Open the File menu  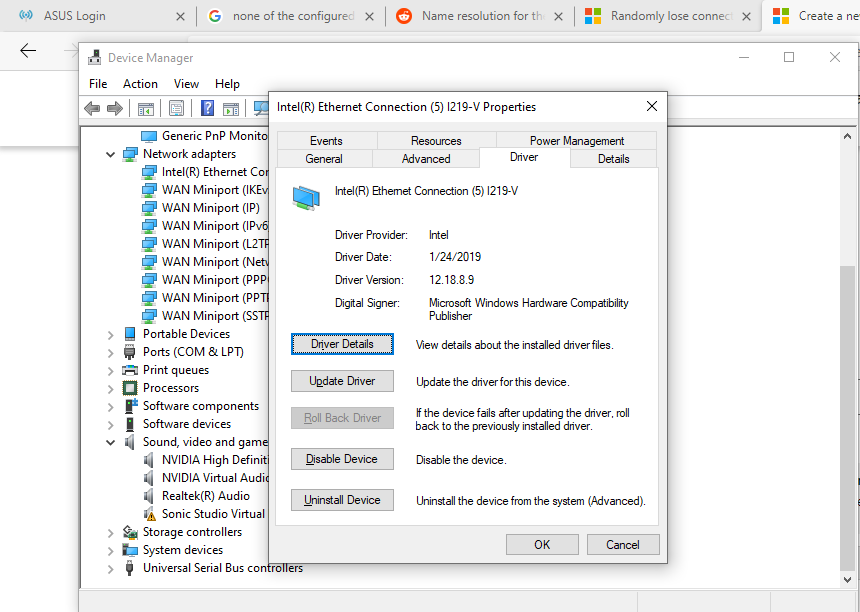click(x=98, y=84)
